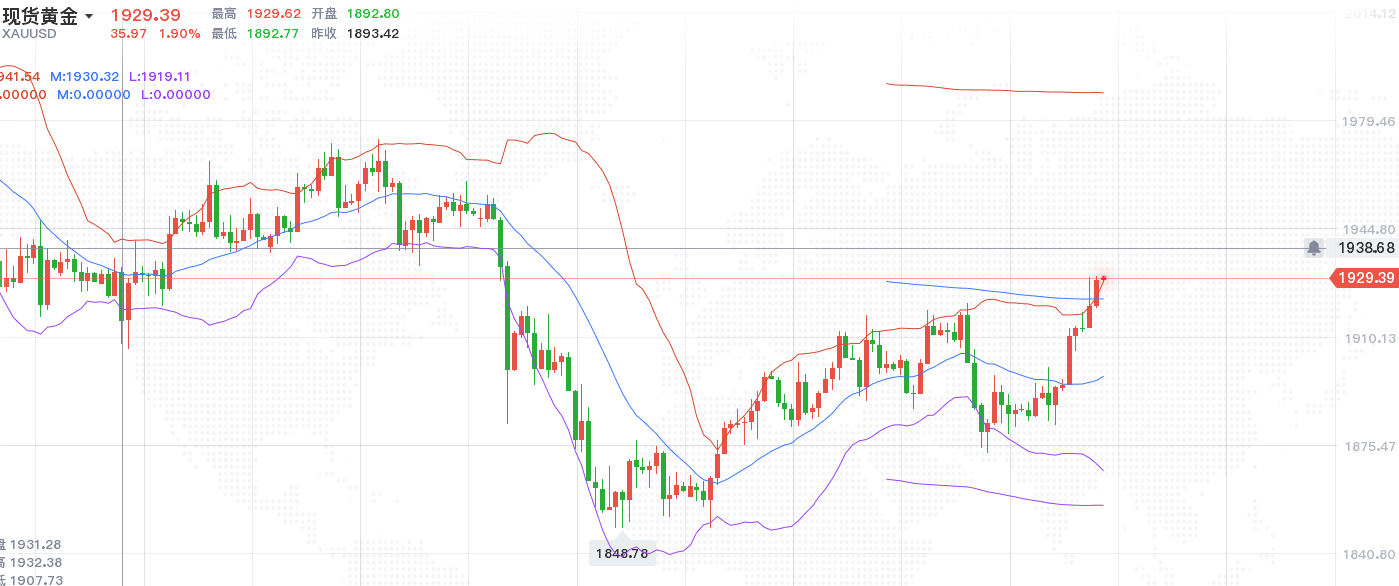Click the 昨收 value 1893.42

pos(373,33)
